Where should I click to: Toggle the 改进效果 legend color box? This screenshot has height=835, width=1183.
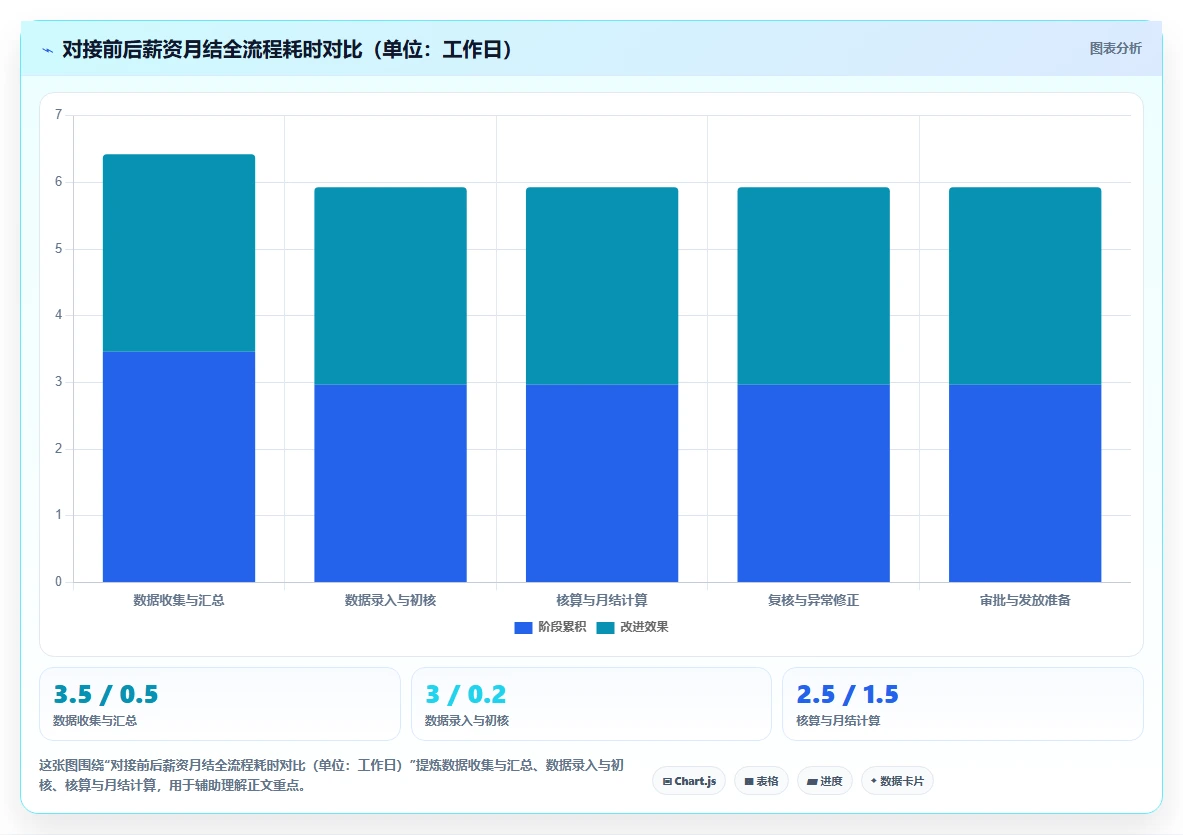(x=605, y=628)
